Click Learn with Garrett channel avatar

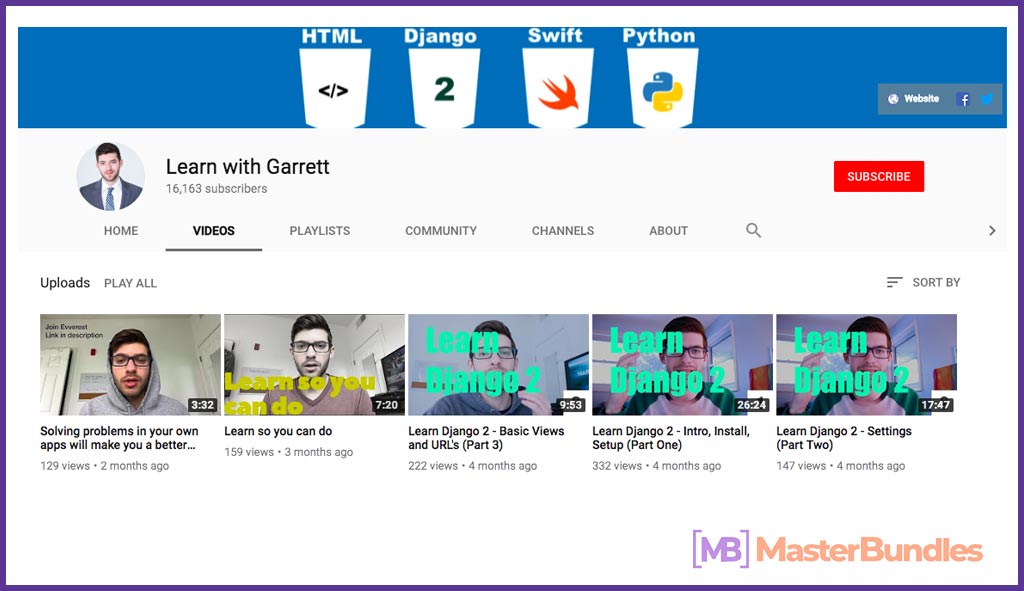click(x=110, y=176)
